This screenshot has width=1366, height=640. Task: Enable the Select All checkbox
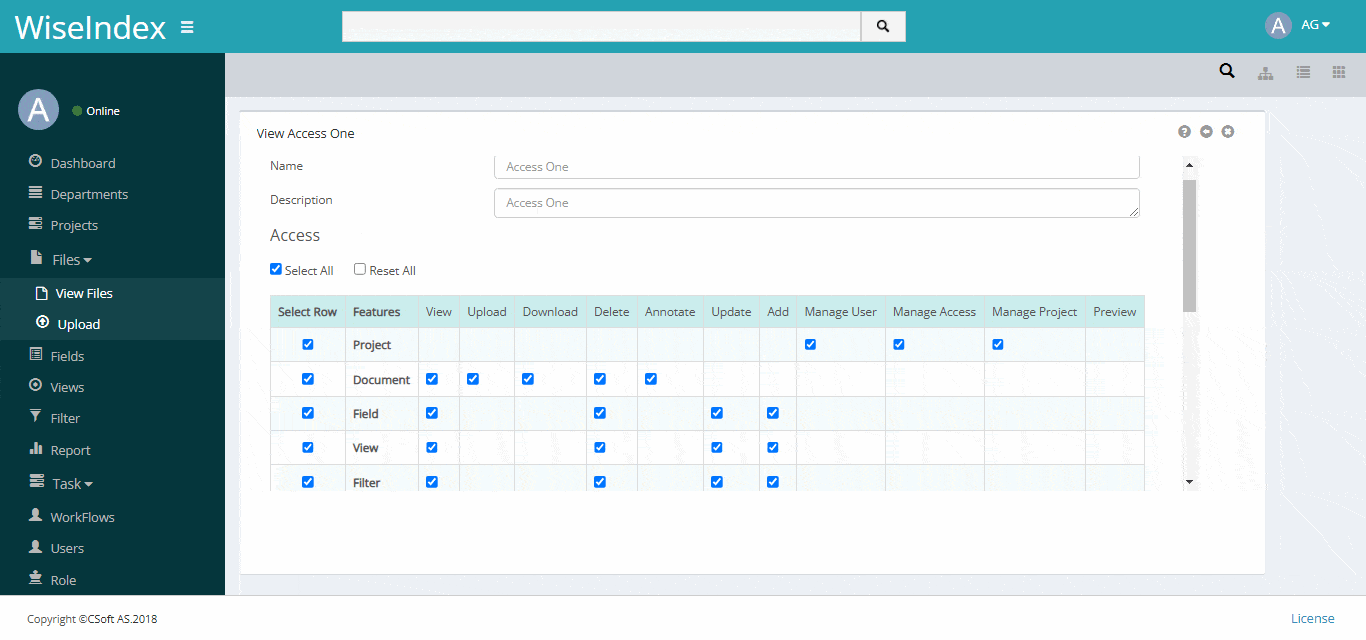tap(275, 268)
